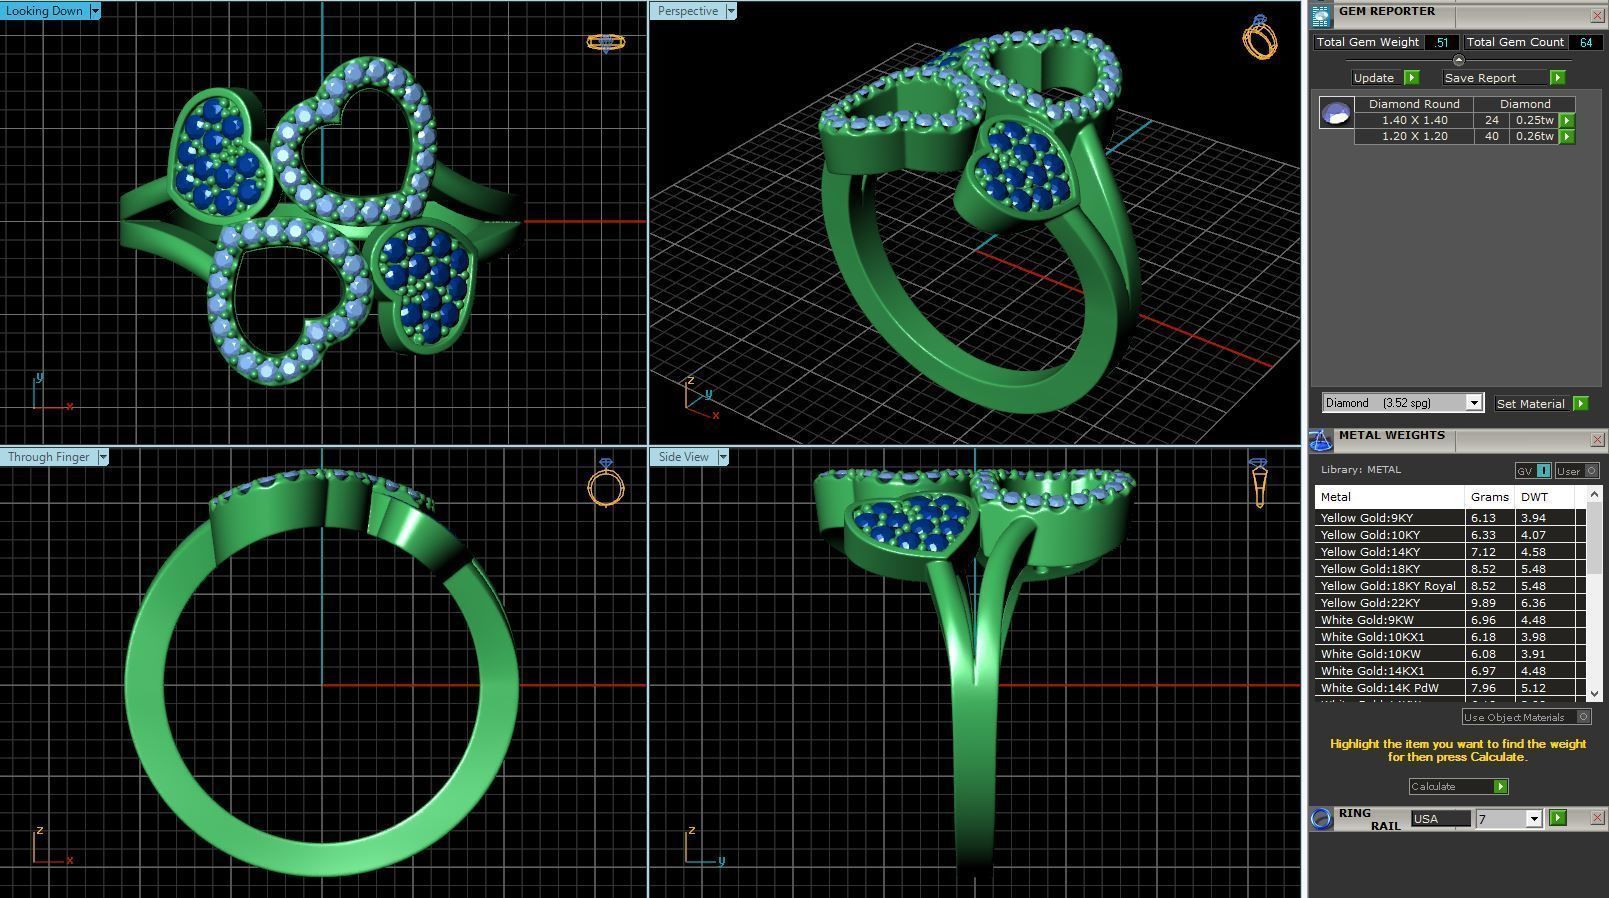The image size is (1609, 898).
Task: Select the Yellow Gold:18KY row
Action: point(1450,569)
